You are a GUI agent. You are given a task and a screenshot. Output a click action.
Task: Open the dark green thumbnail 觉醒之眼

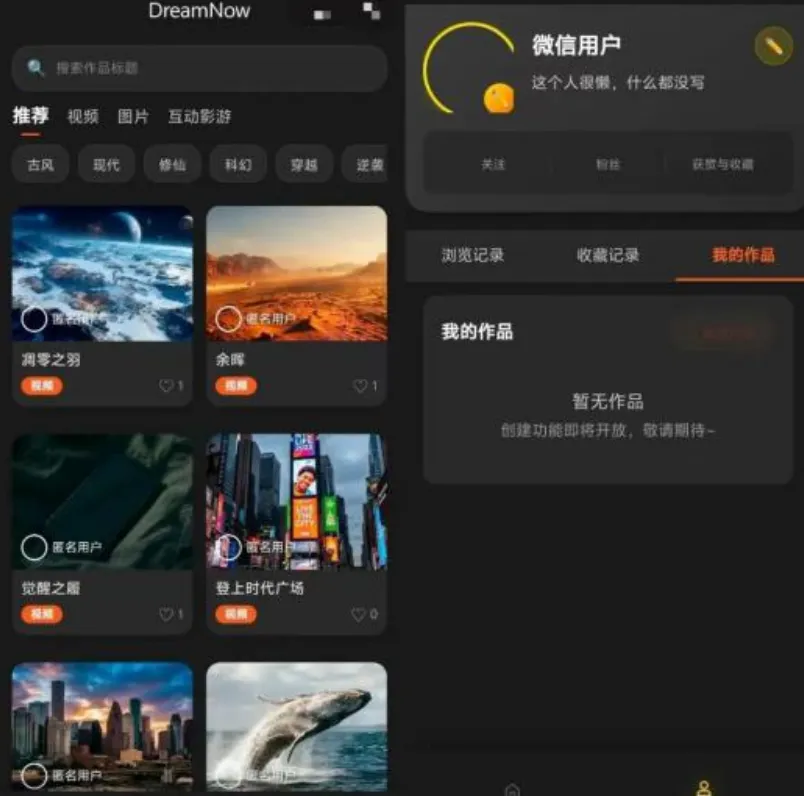point(103,501)
